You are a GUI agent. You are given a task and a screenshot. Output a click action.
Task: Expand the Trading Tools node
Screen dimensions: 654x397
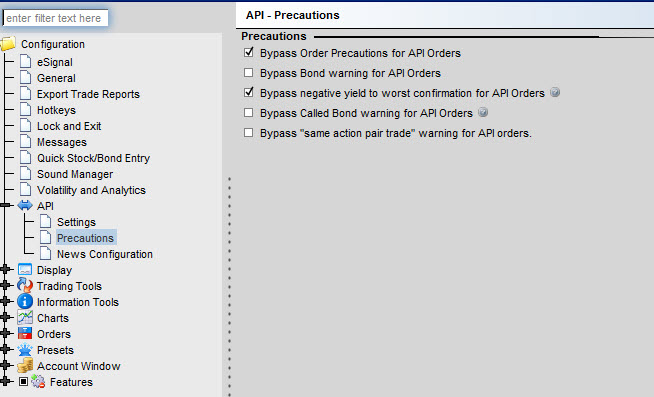point(5,286)
